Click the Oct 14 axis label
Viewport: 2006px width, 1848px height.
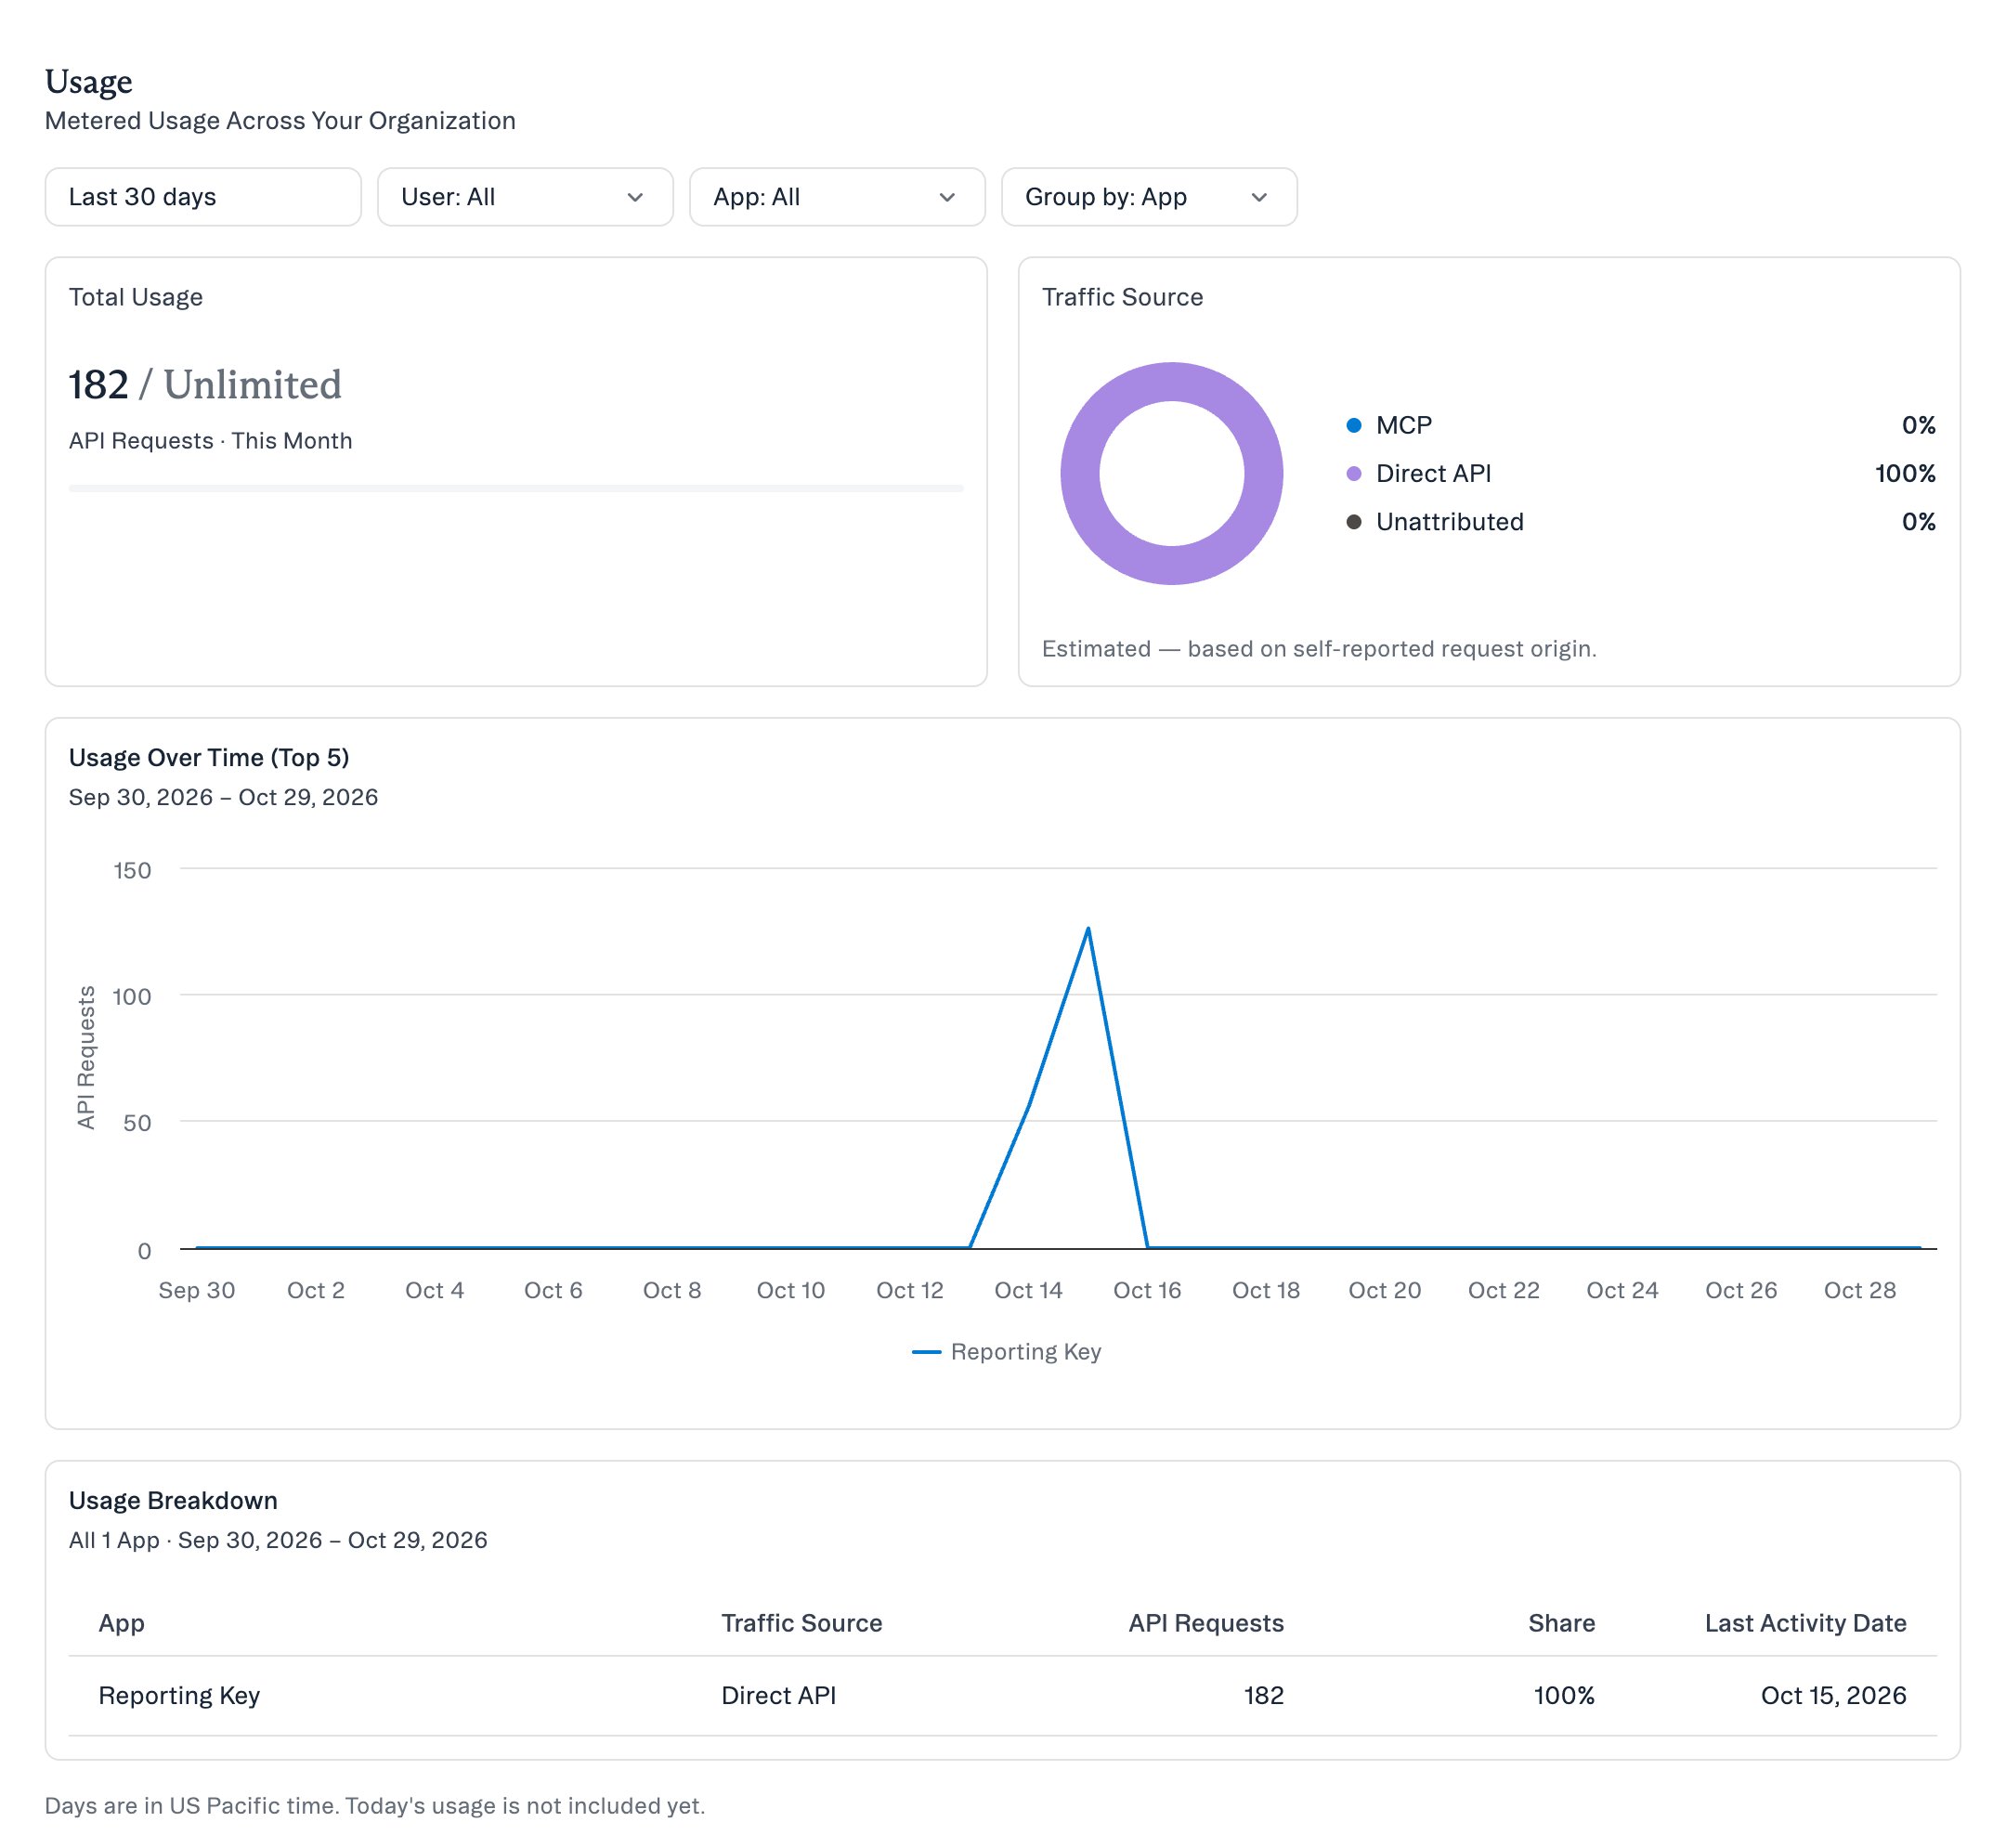coord(1028,1290)
